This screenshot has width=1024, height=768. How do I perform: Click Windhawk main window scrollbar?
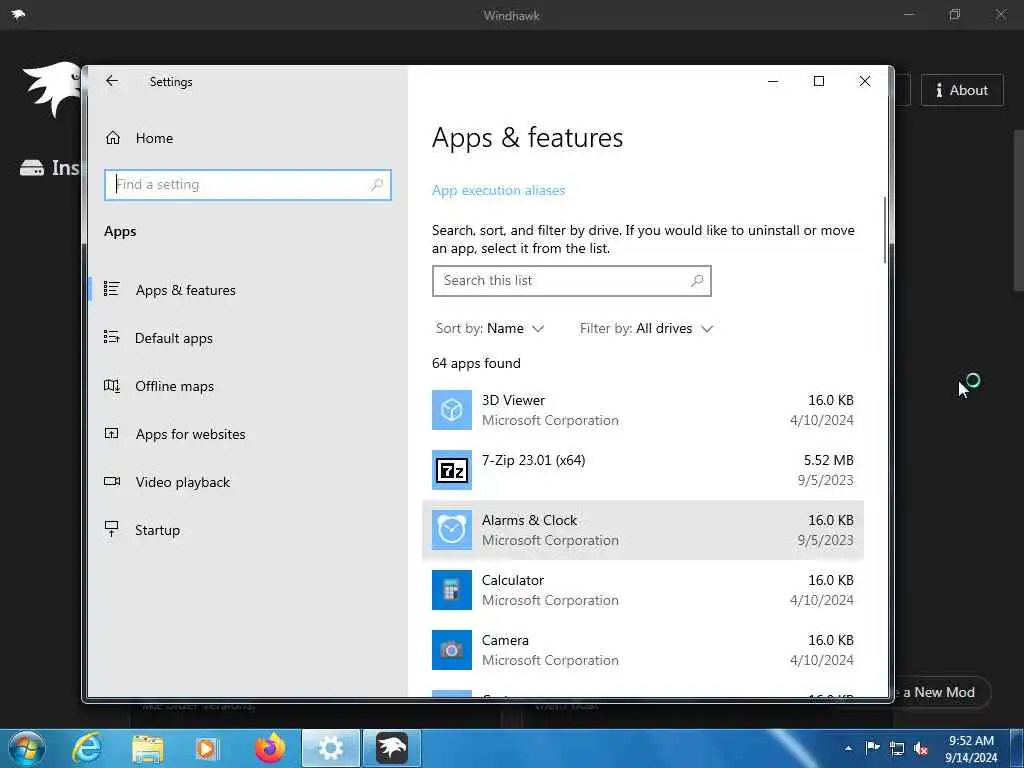(1018, 210)
